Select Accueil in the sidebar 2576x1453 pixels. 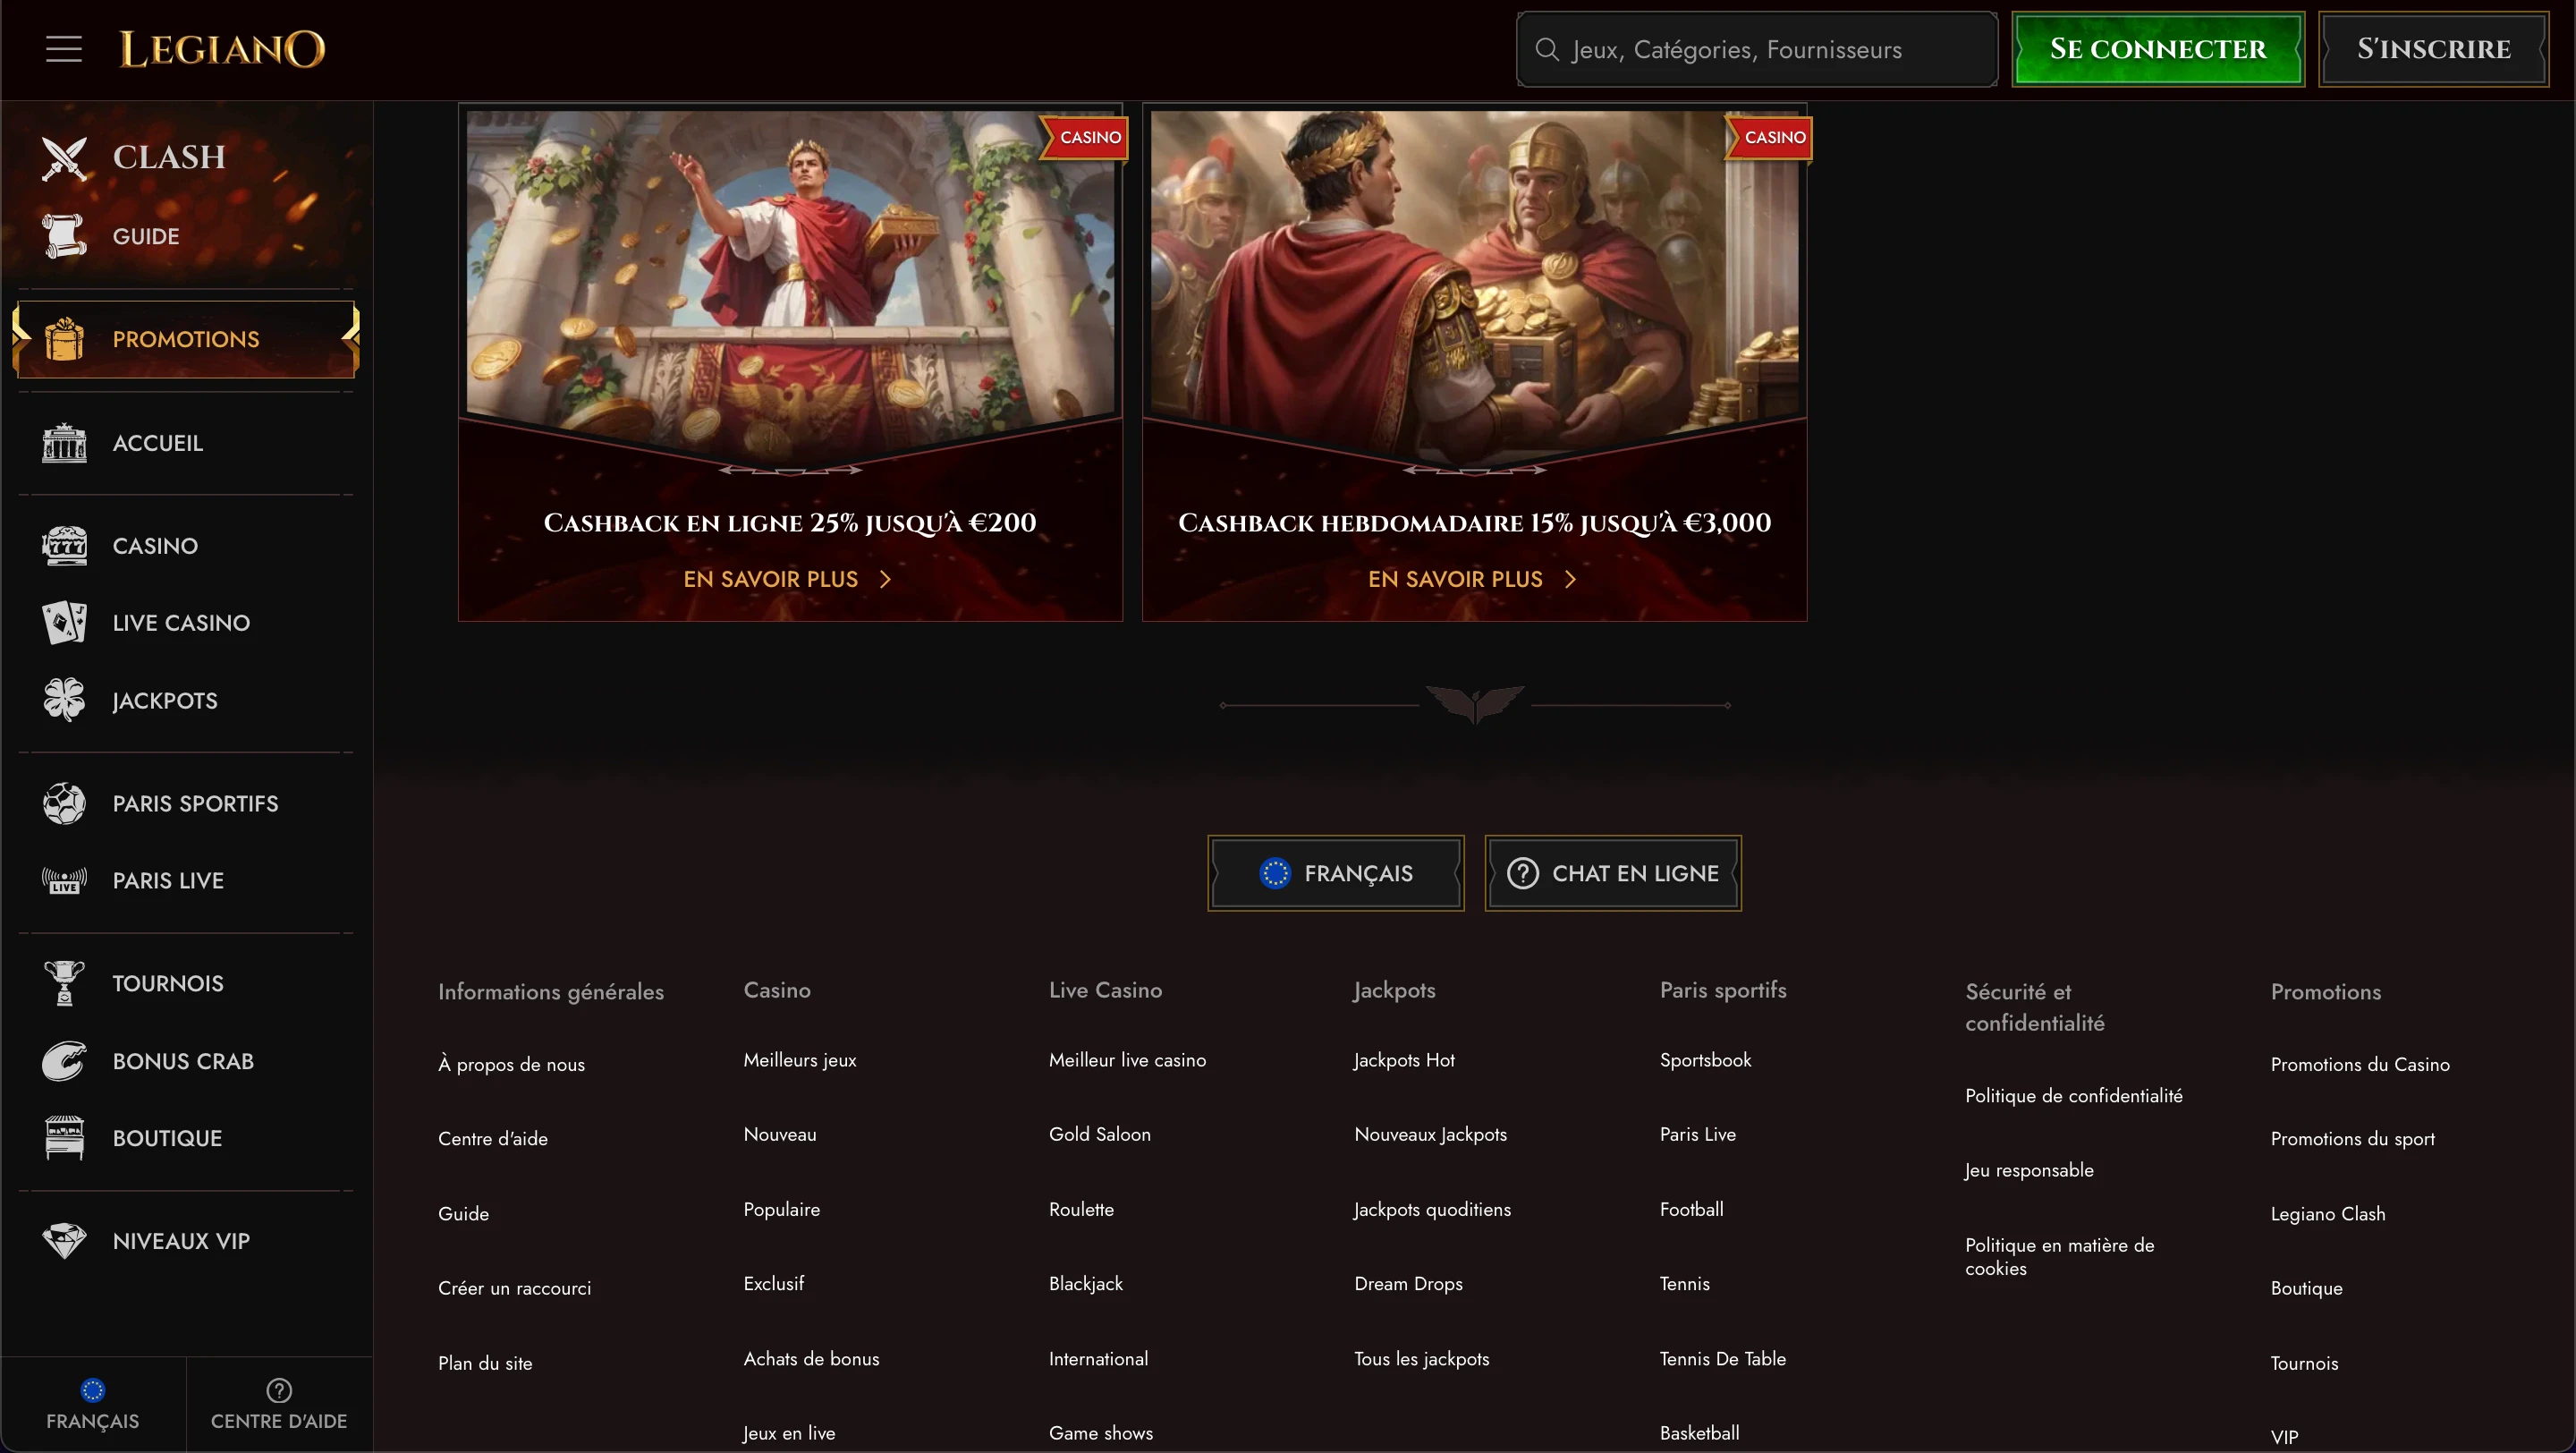pos(186,443)
